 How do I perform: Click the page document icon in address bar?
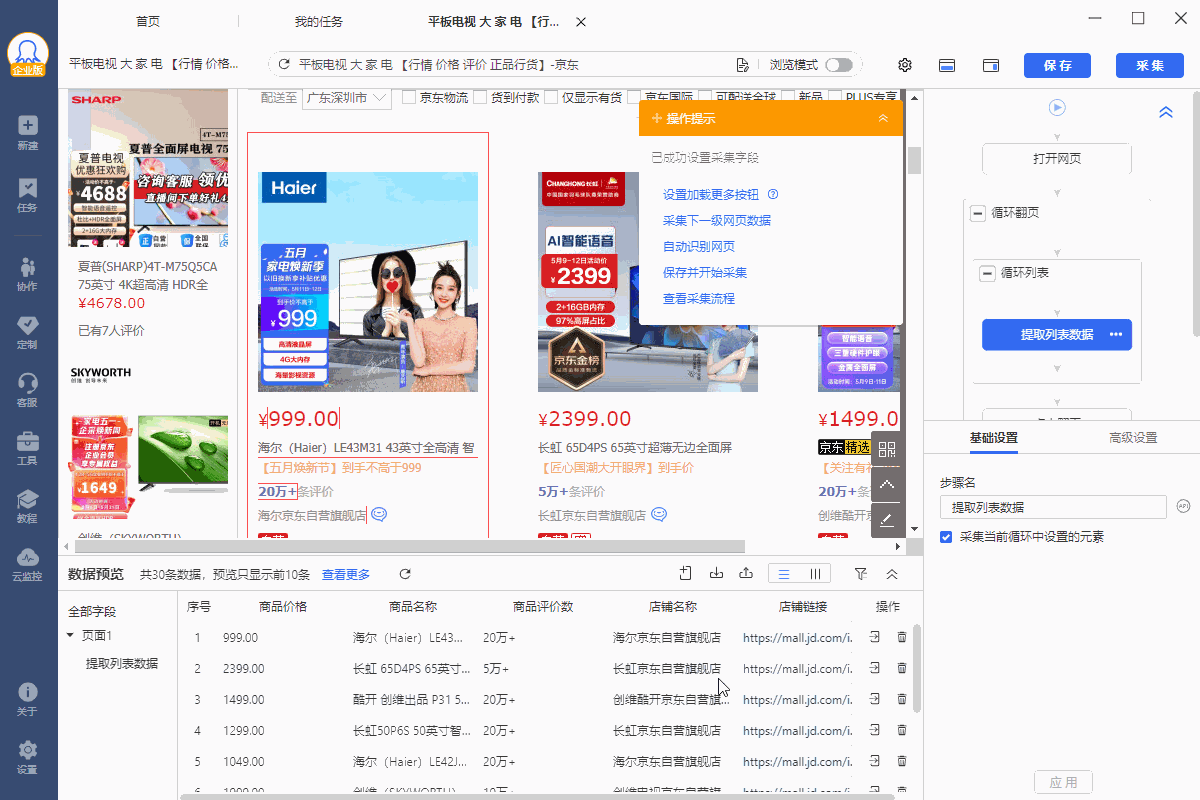coord(742,65)
